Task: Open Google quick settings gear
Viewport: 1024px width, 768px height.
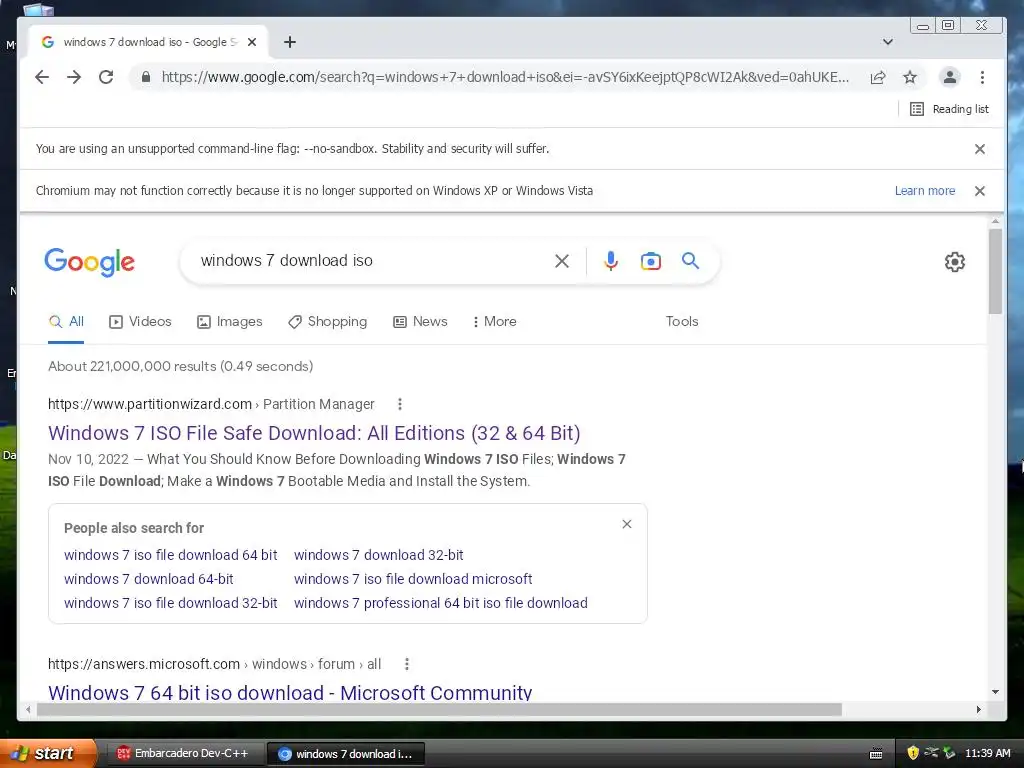Action: click(x=955, y=262)
